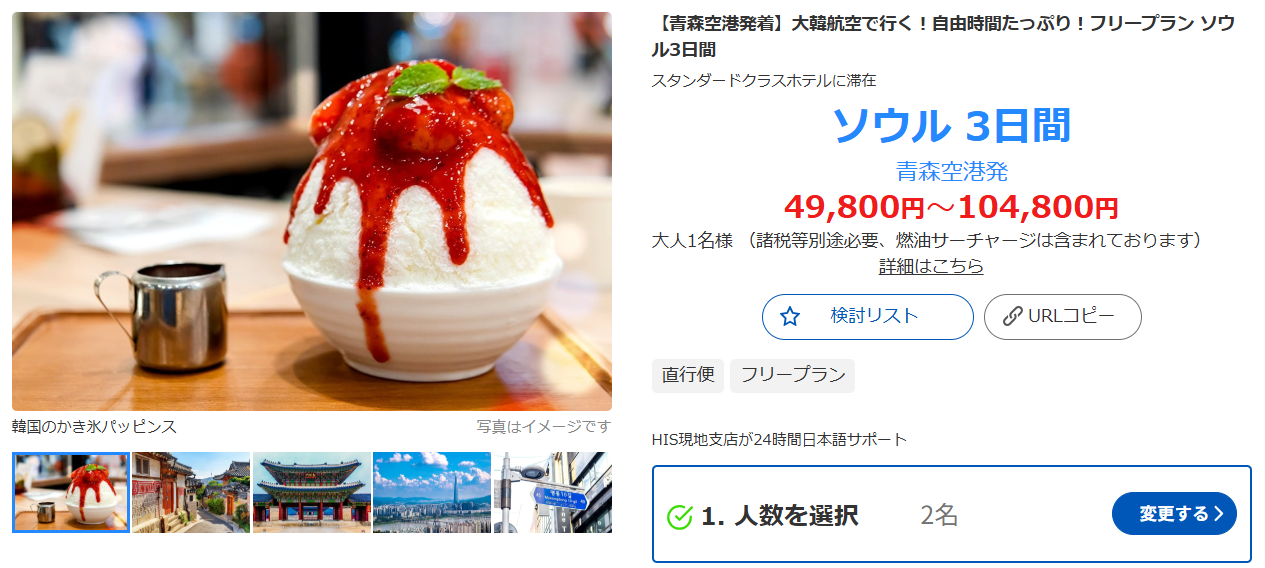Select the street sign thumbnail
Image resolution: width=1265 pixels, height=568 pixels.
pos(553,492)
